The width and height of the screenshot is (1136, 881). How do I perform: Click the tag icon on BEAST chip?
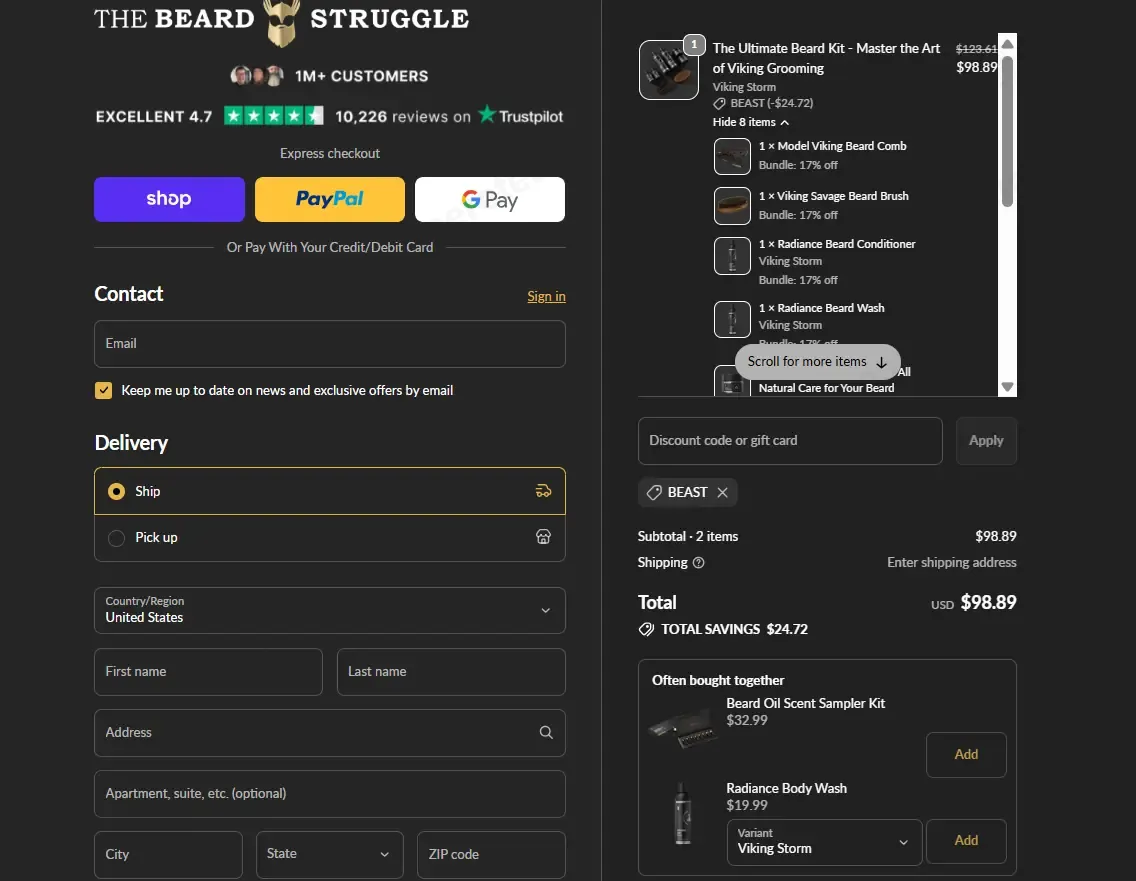point(654,493)
